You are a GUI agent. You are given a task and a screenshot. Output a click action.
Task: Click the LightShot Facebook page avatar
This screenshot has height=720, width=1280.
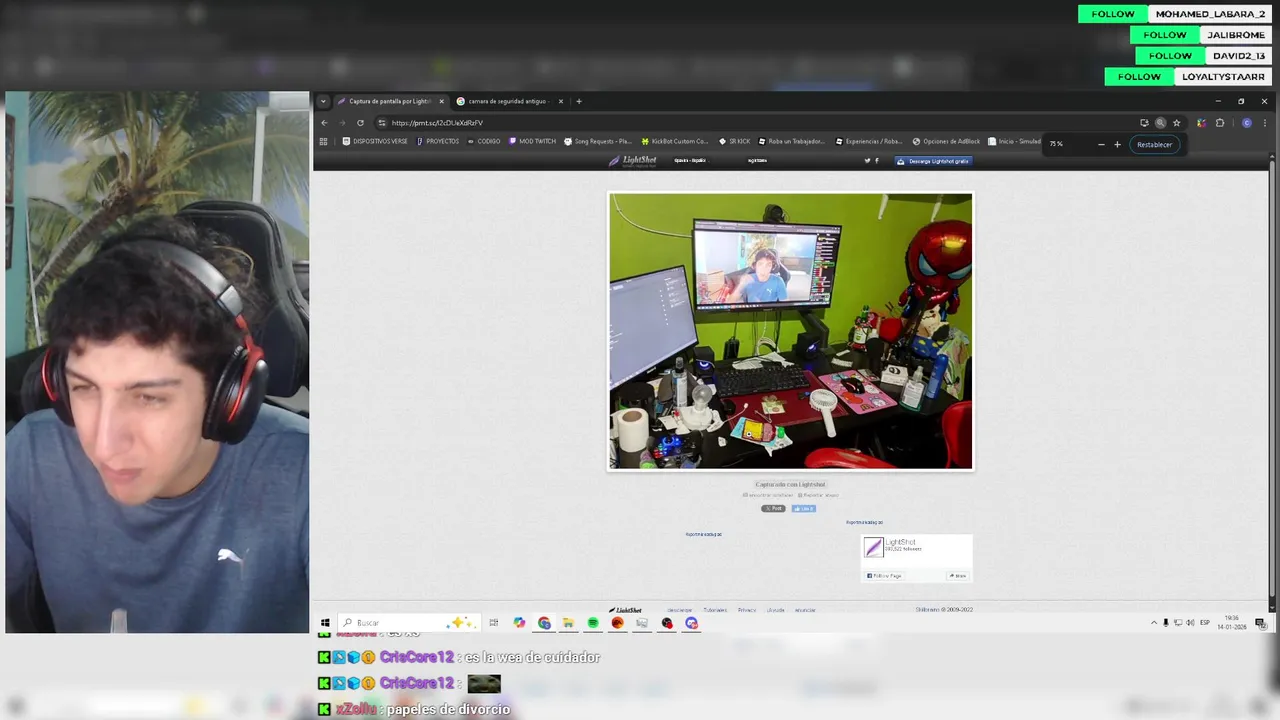pyautogui.click(x=873, y=547)
